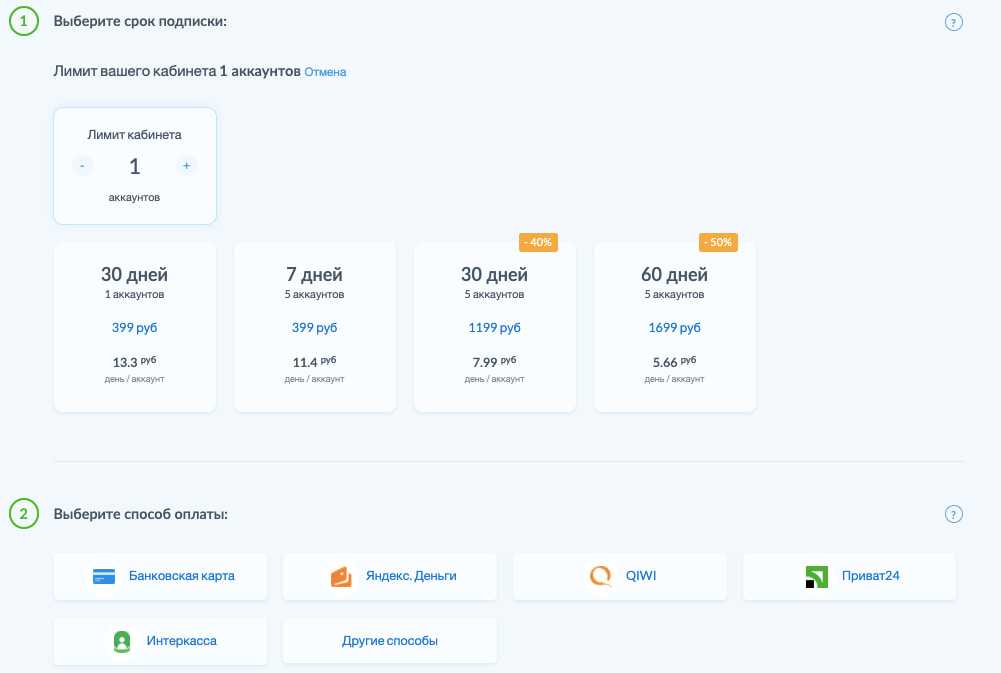
Task: Choose Яндекс. Деньги payment method
Action: click(390, 576)
